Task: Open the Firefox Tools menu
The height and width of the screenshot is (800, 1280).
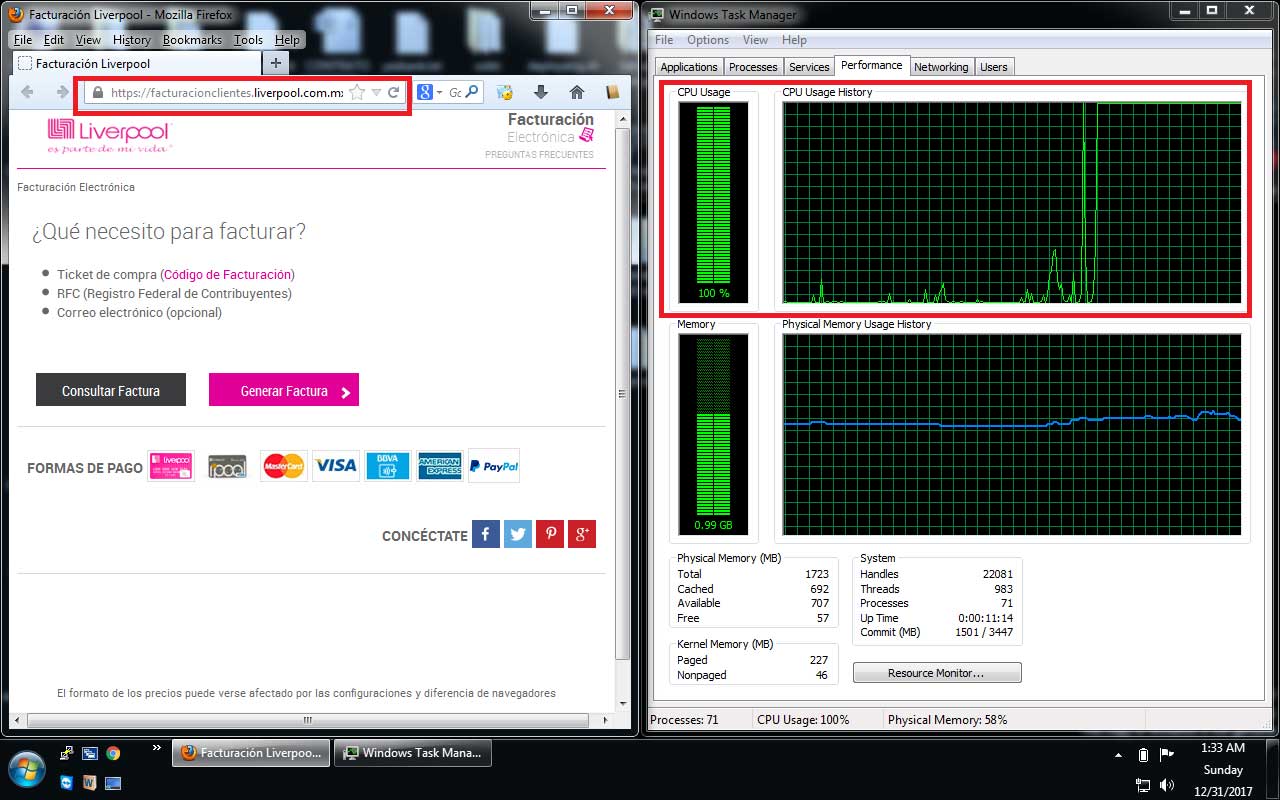Action: click(248, 40)
